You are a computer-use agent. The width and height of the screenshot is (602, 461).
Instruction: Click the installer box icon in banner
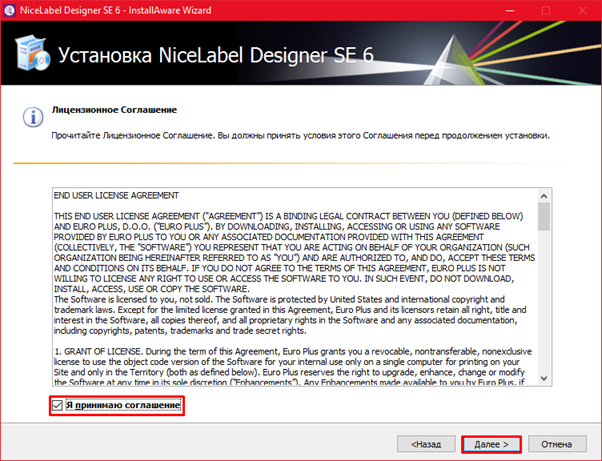coord(33,53)
